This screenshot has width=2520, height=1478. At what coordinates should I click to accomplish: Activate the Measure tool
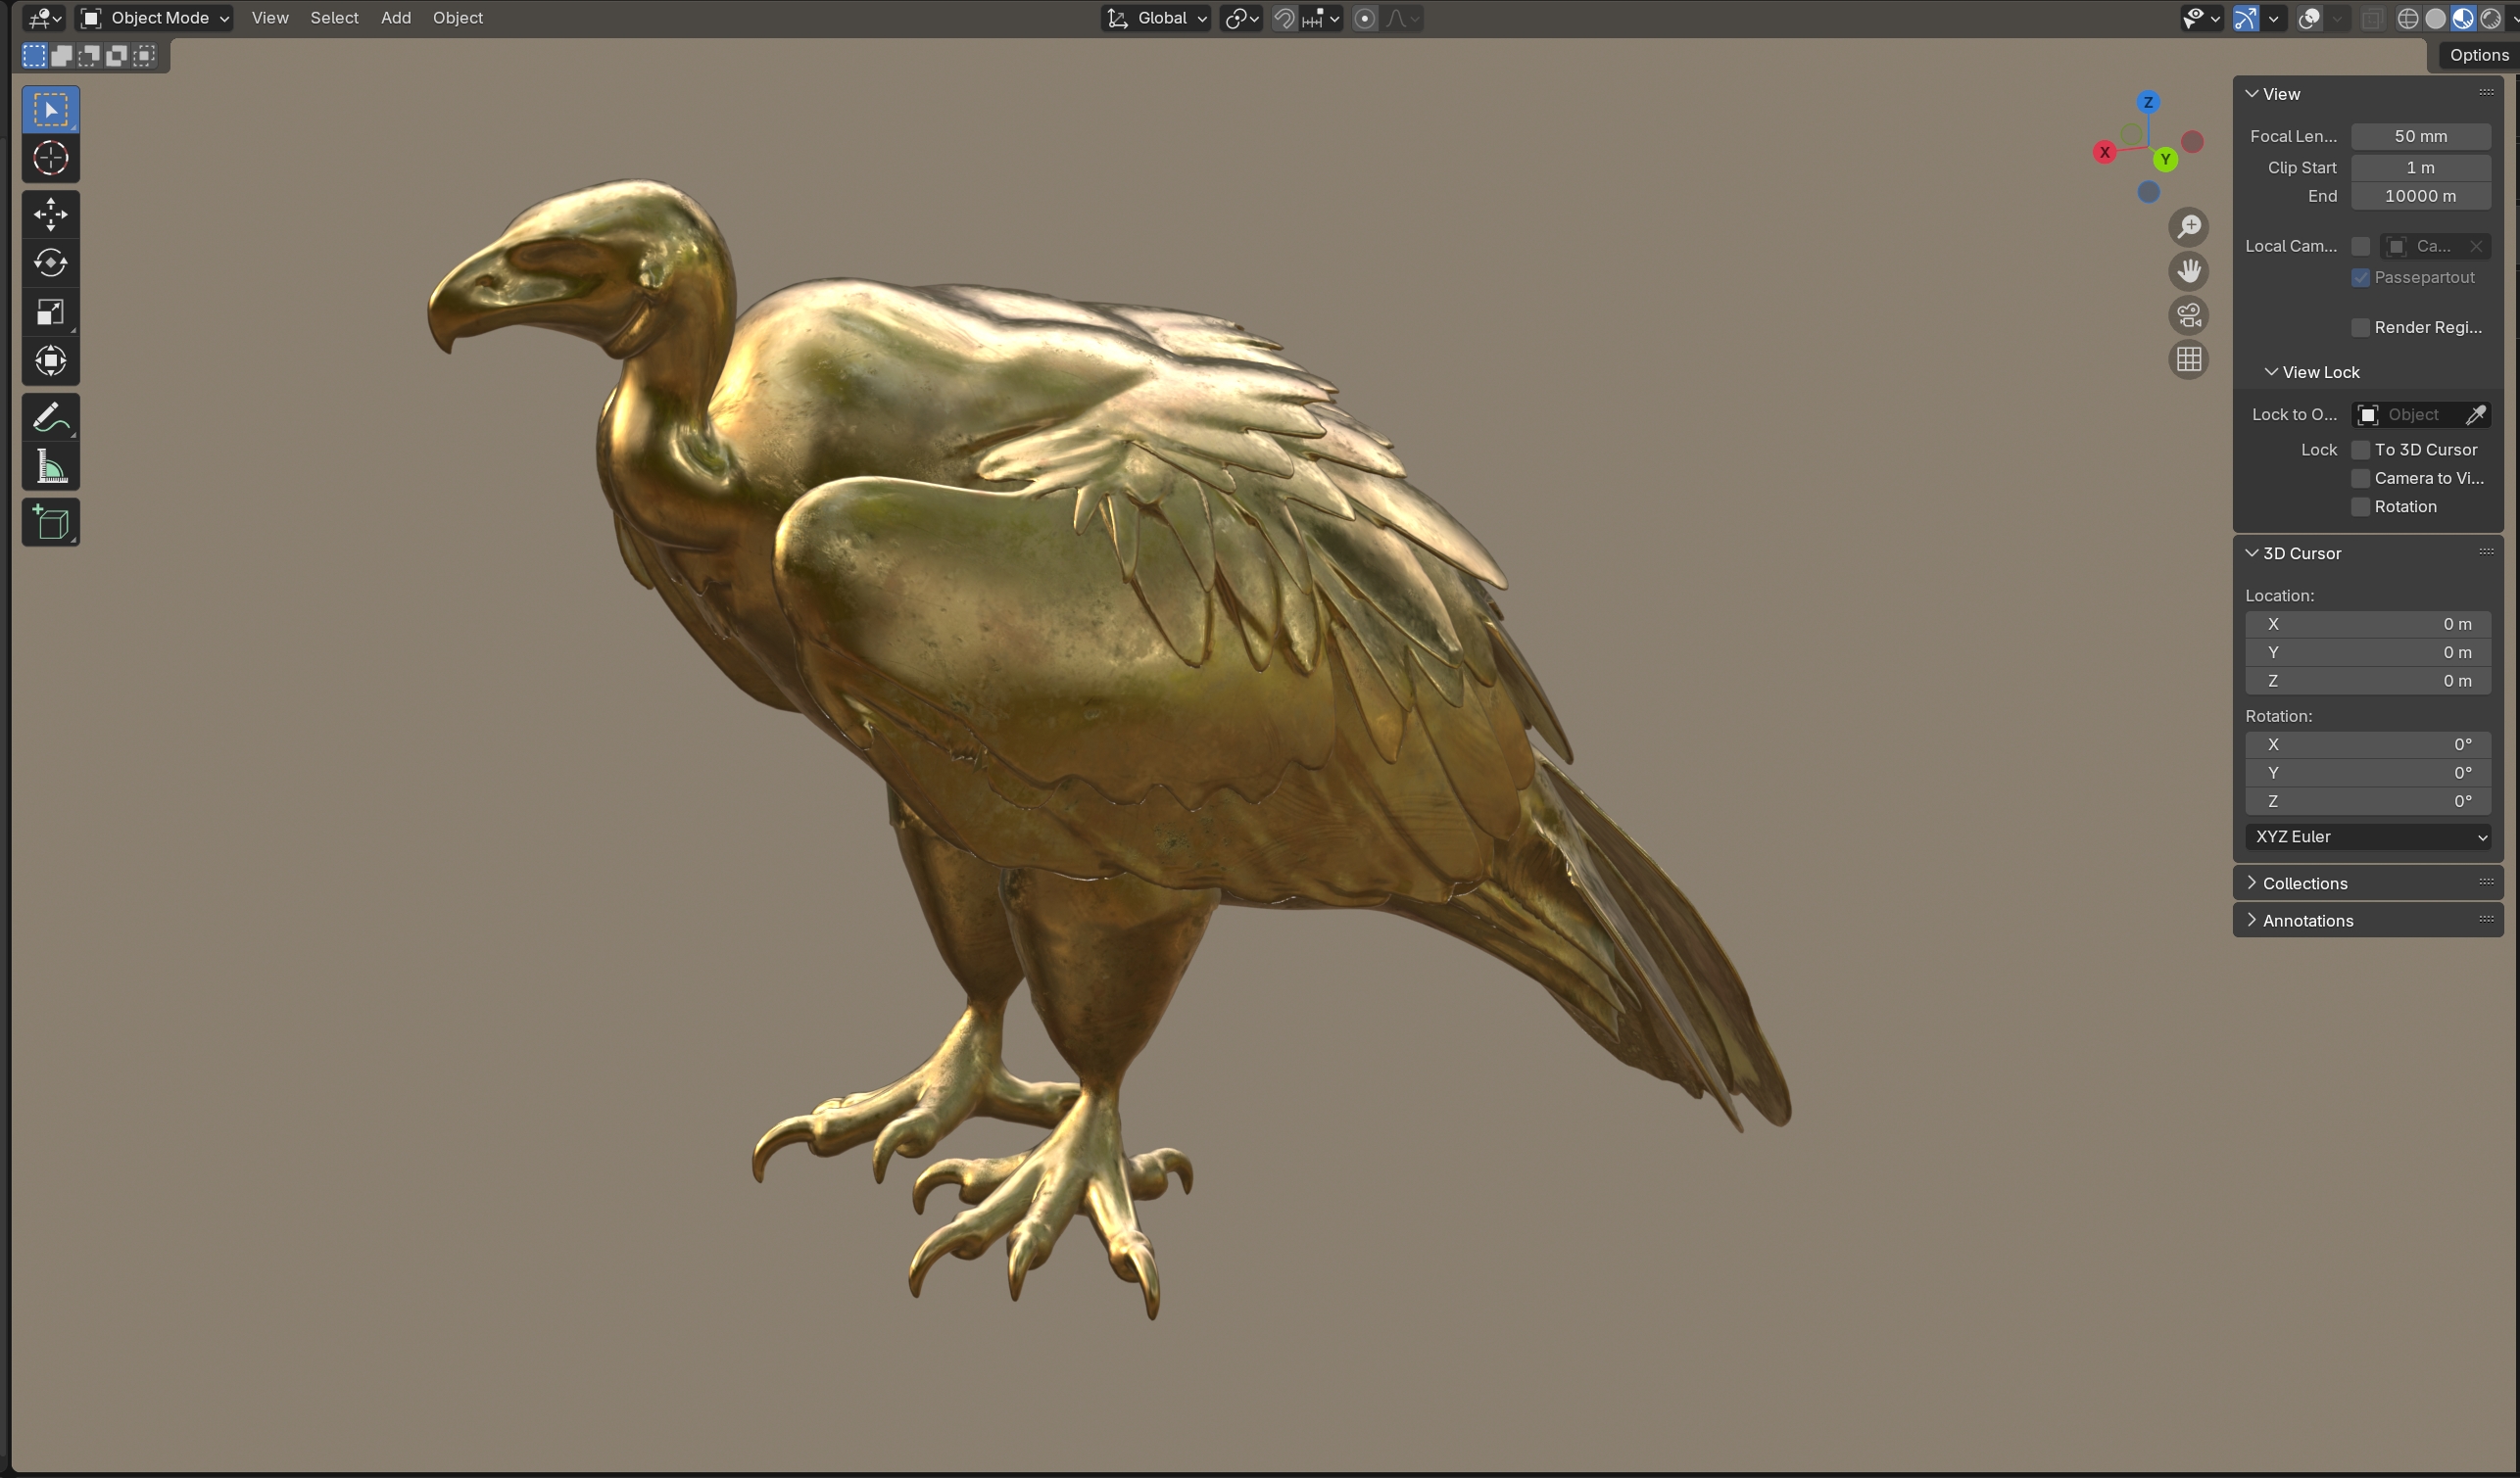pos(50,467)
